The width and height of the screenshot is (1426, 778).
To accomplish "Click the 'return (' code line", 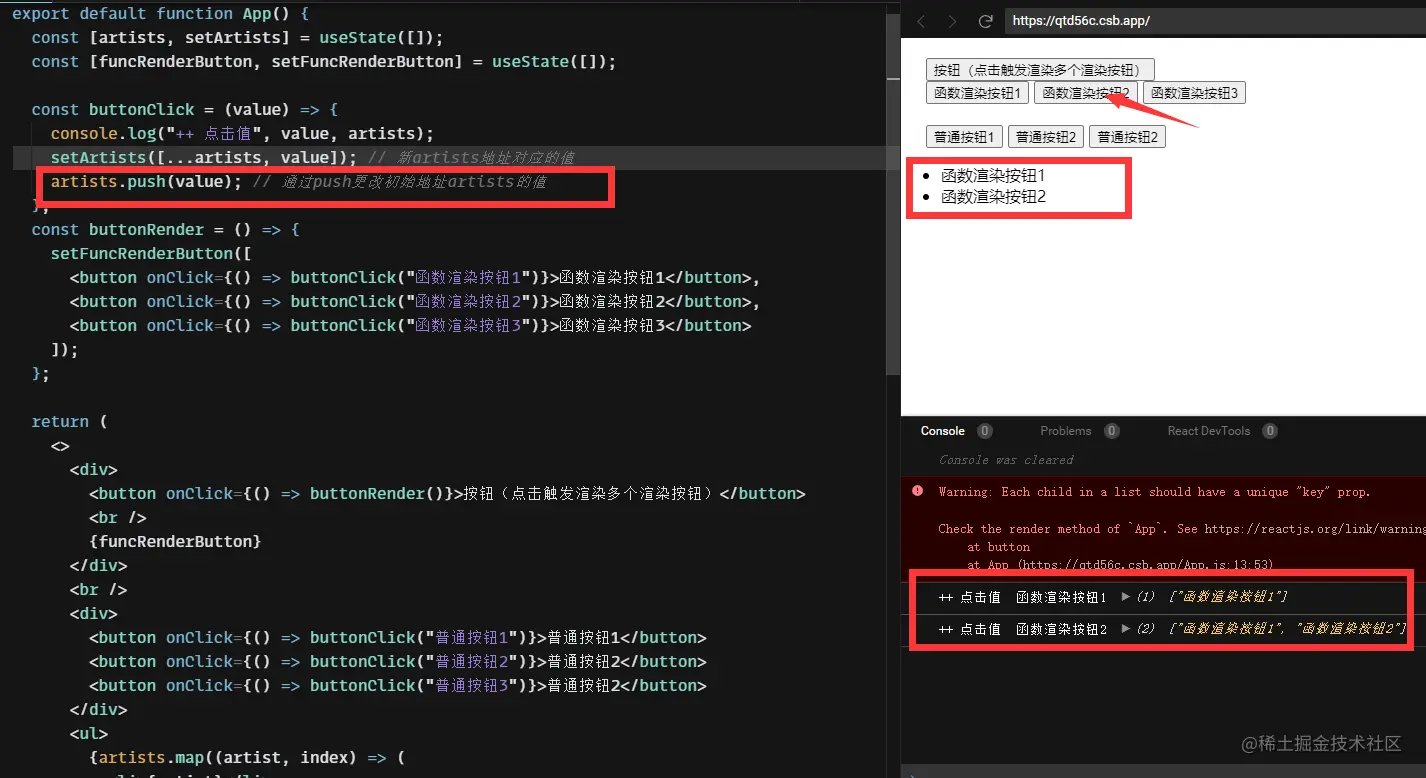I will tap(69, 421).
